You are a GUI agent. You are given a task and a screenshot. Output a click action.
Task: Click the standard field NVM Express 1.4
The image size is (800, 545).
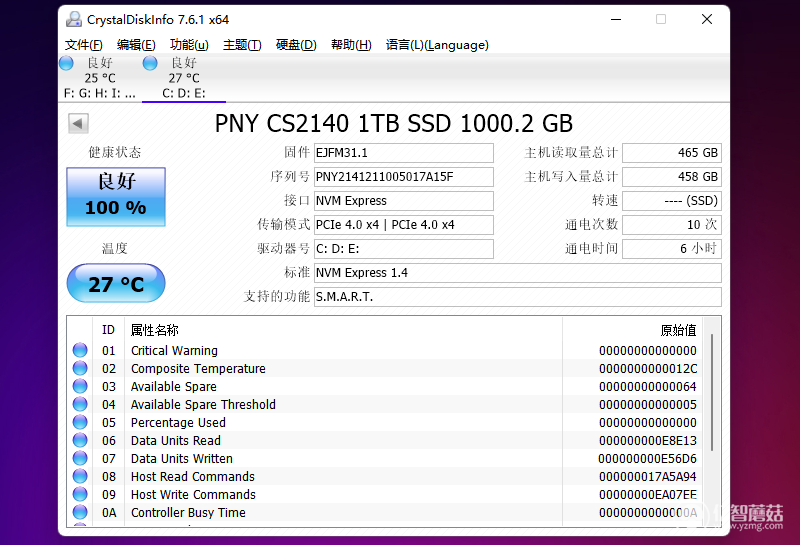(518, 272)
